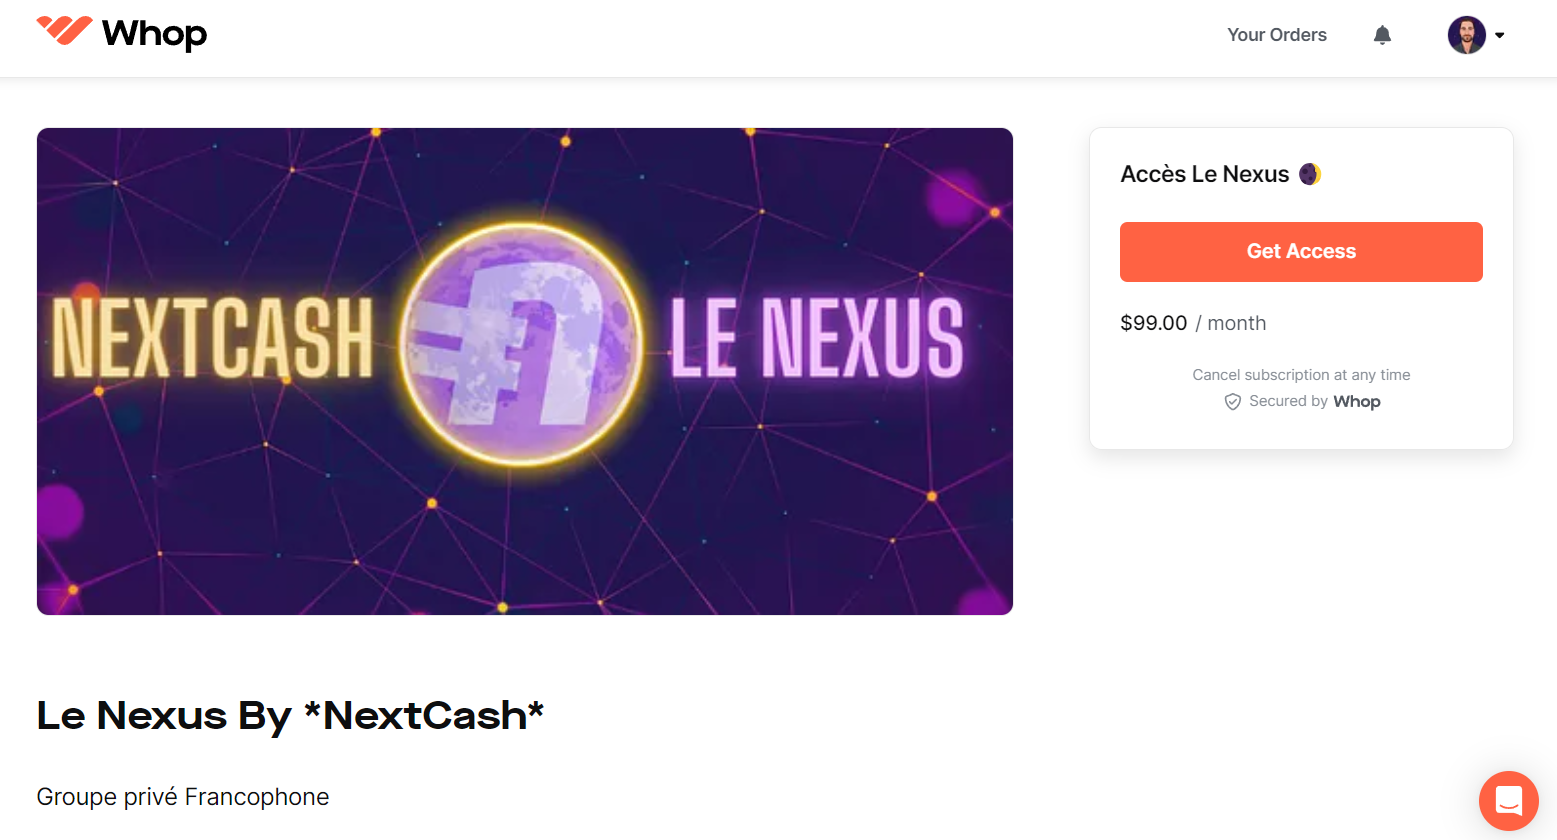
Task: Click the moon emoji beside Accès Le Nexus
Action: point(1310,174)
